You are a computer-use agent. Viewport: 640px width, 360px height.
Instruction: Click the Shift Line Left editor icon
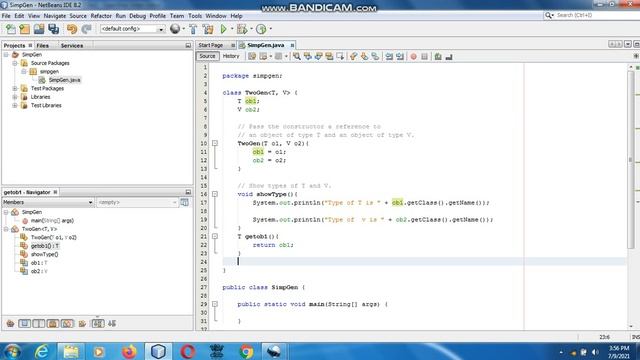[389, 56]
